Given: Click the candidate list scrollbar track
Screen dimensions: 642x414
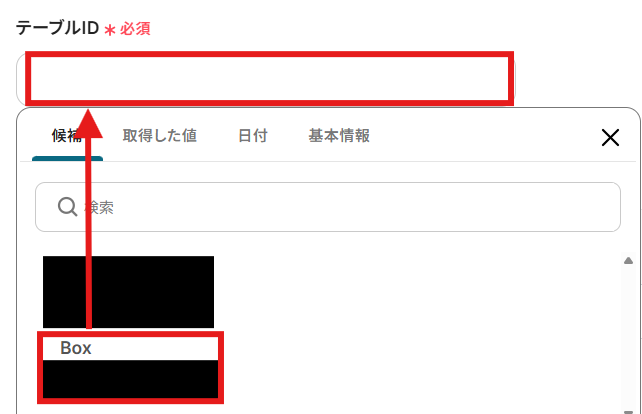Looking at the screenshot, I should click(628, 336).
